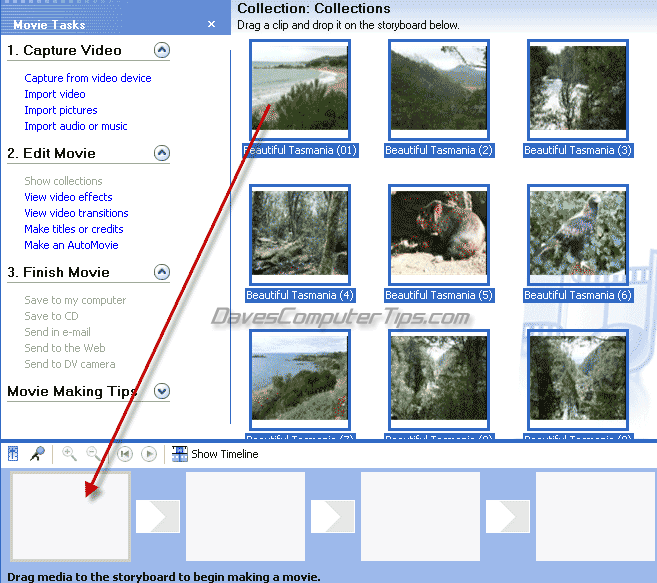Select the Beautiful Tasmania (5) clip thumbnail
This screenshot has height=583, width=657.
[x=439, y=235]
